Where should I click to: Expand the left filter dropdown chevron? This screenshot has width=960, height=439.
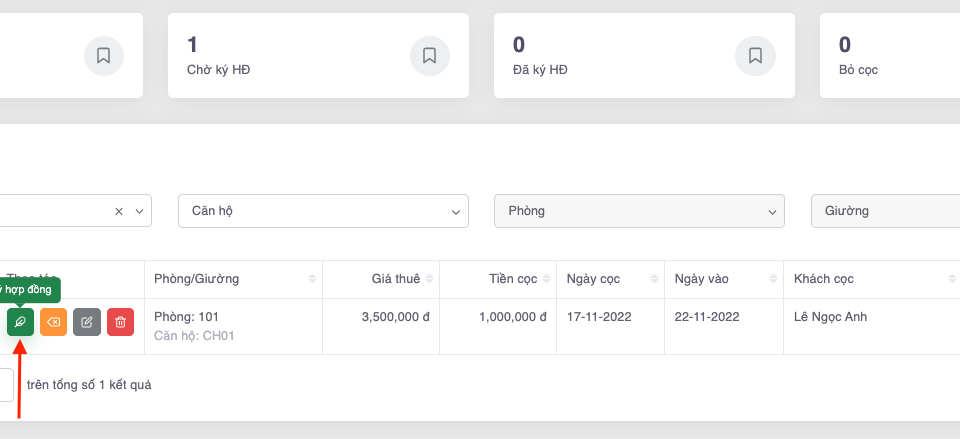(139, 211)
